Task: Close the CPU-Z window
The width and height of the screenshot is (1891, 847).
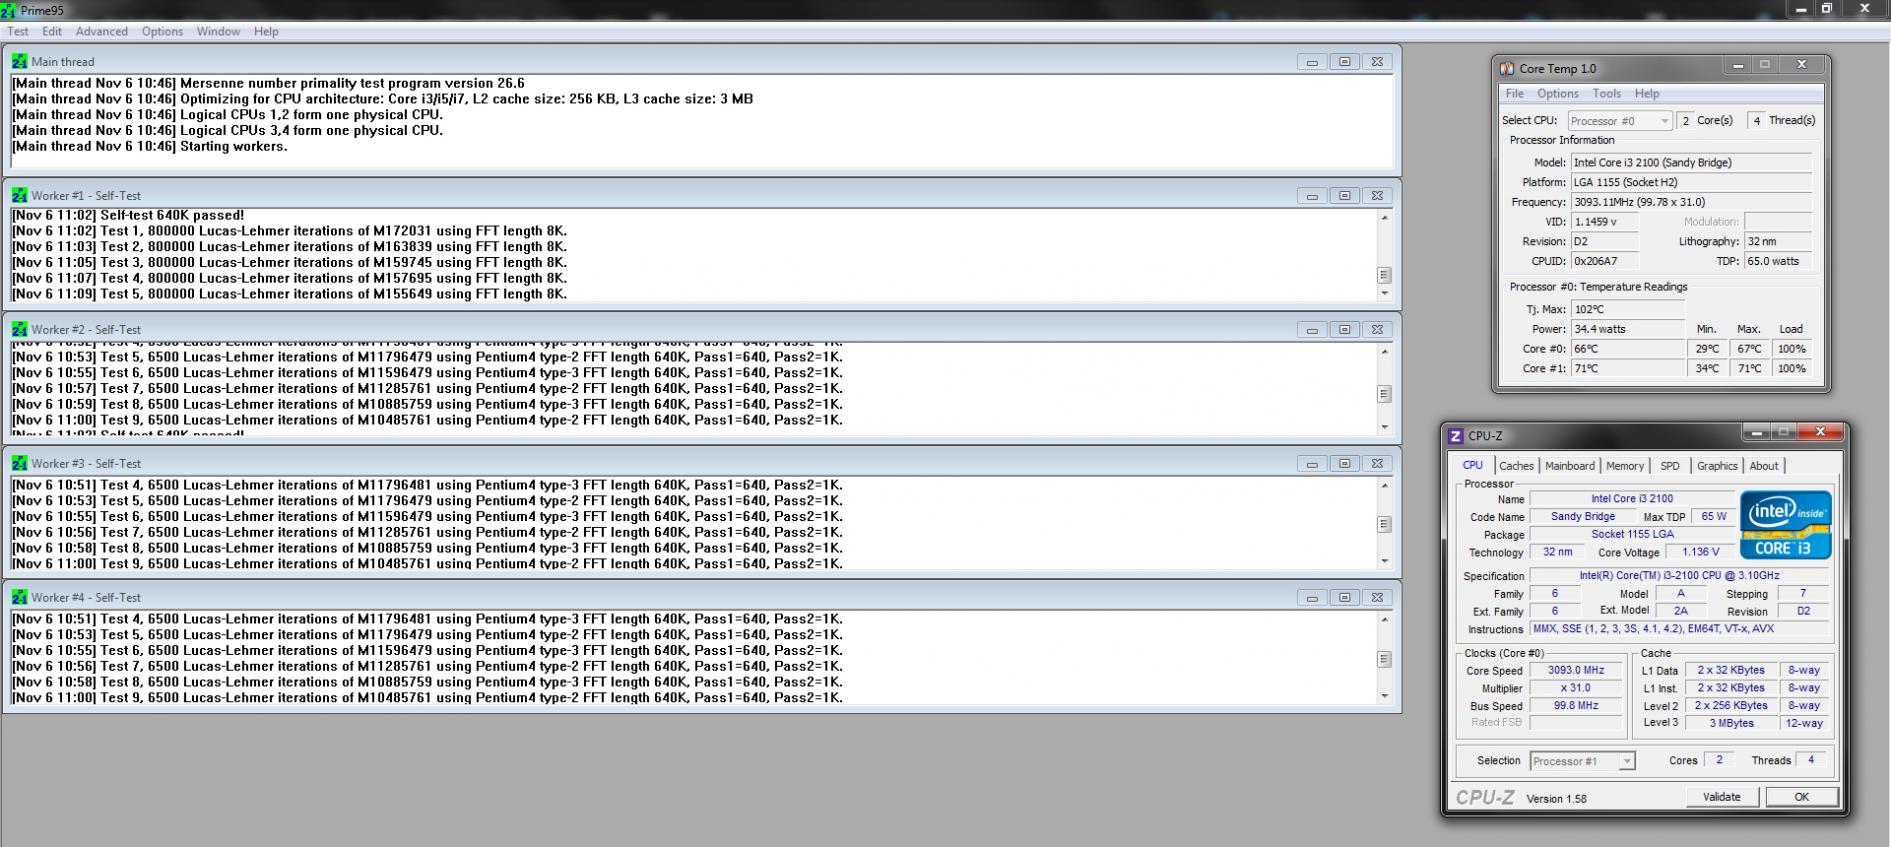Action: pos(1820,432)
